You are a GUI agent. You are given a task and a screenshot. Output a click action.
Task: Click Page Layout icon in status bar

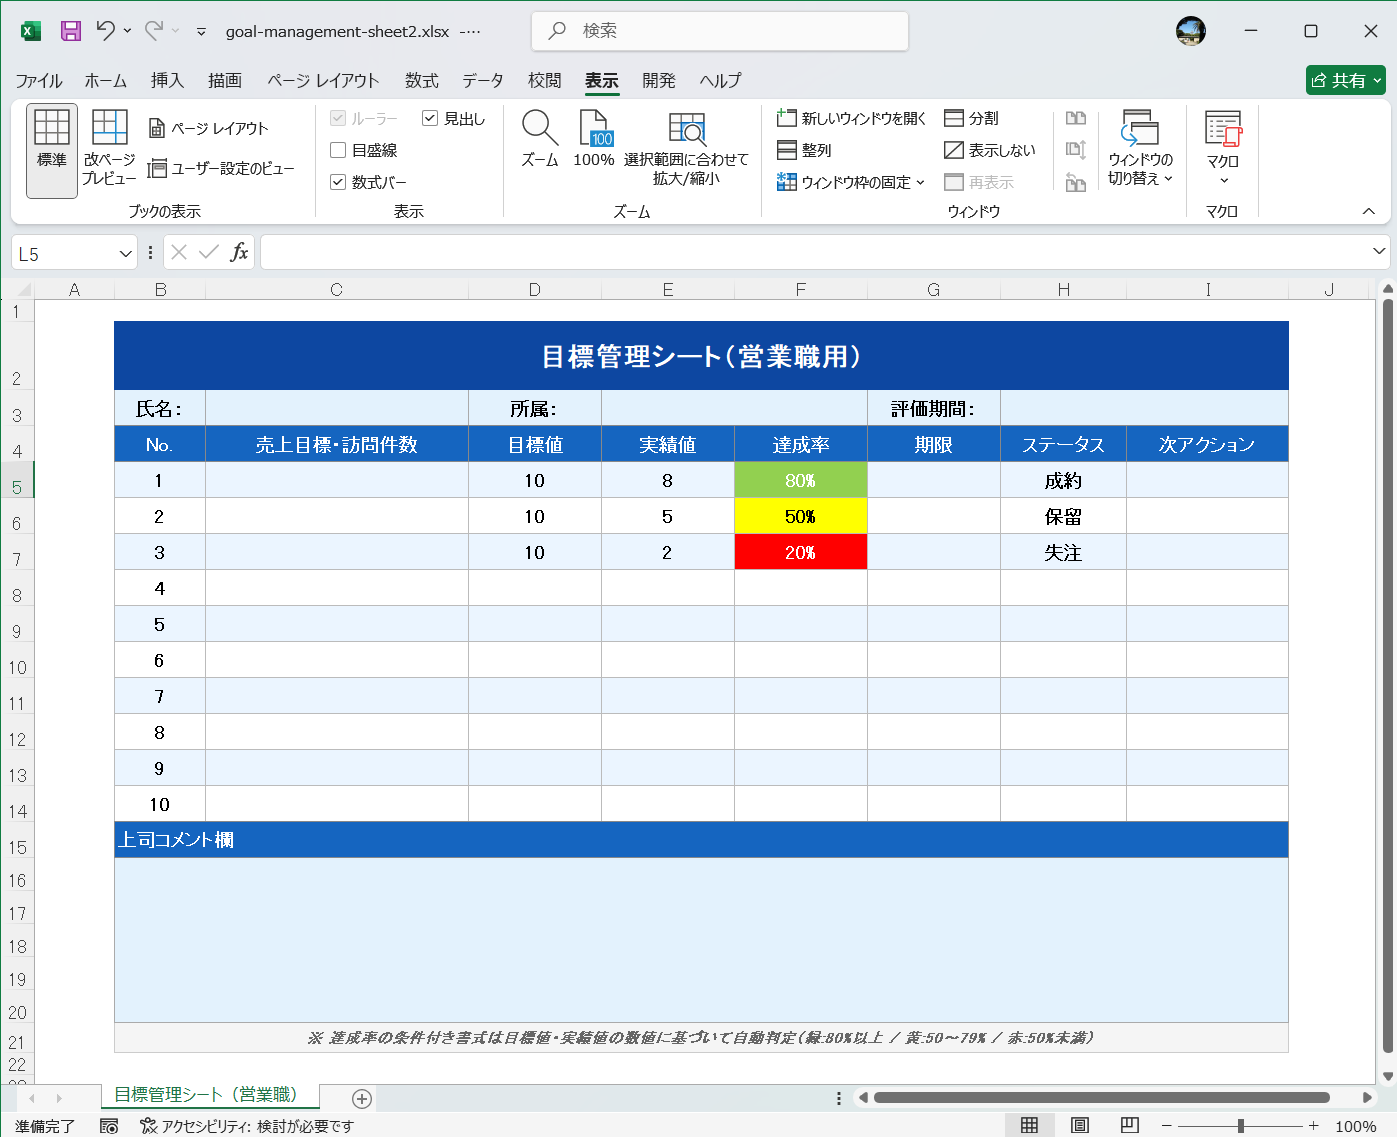1080,1125
